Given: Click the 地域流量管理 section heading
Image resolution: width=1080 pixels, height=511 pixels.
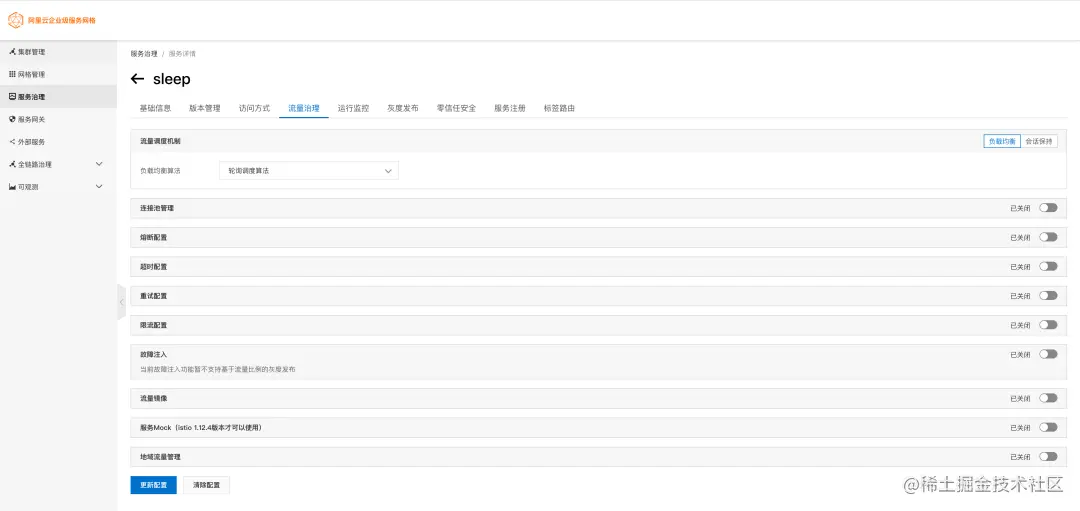Looking at the screenshot, I should (160, 457).
